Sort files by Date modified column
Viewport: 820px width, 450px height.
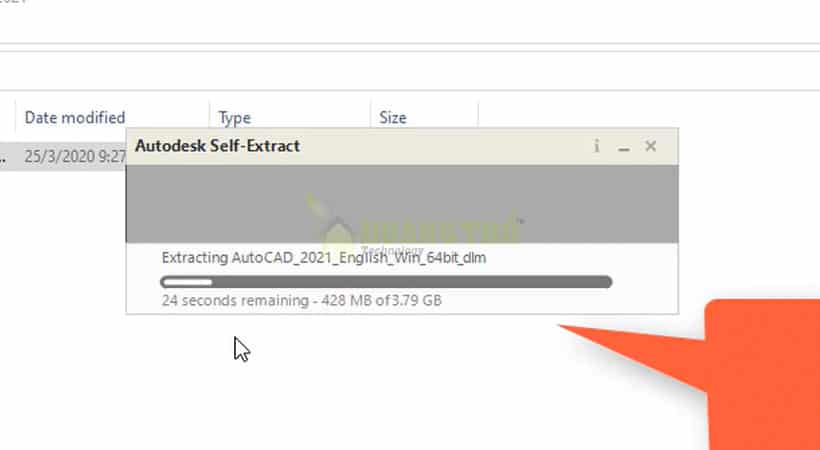tap(75, 117)
